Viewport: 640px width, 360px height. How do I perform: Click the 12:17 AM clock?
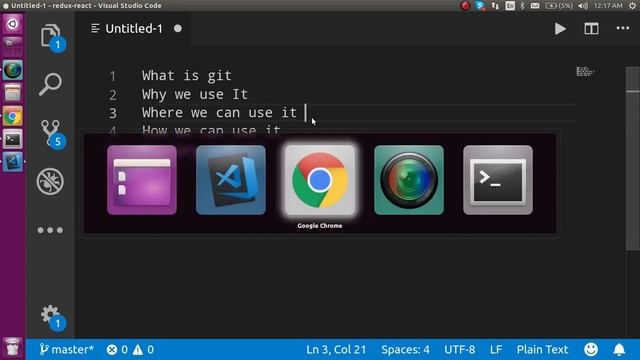click(x=608, y=6)
